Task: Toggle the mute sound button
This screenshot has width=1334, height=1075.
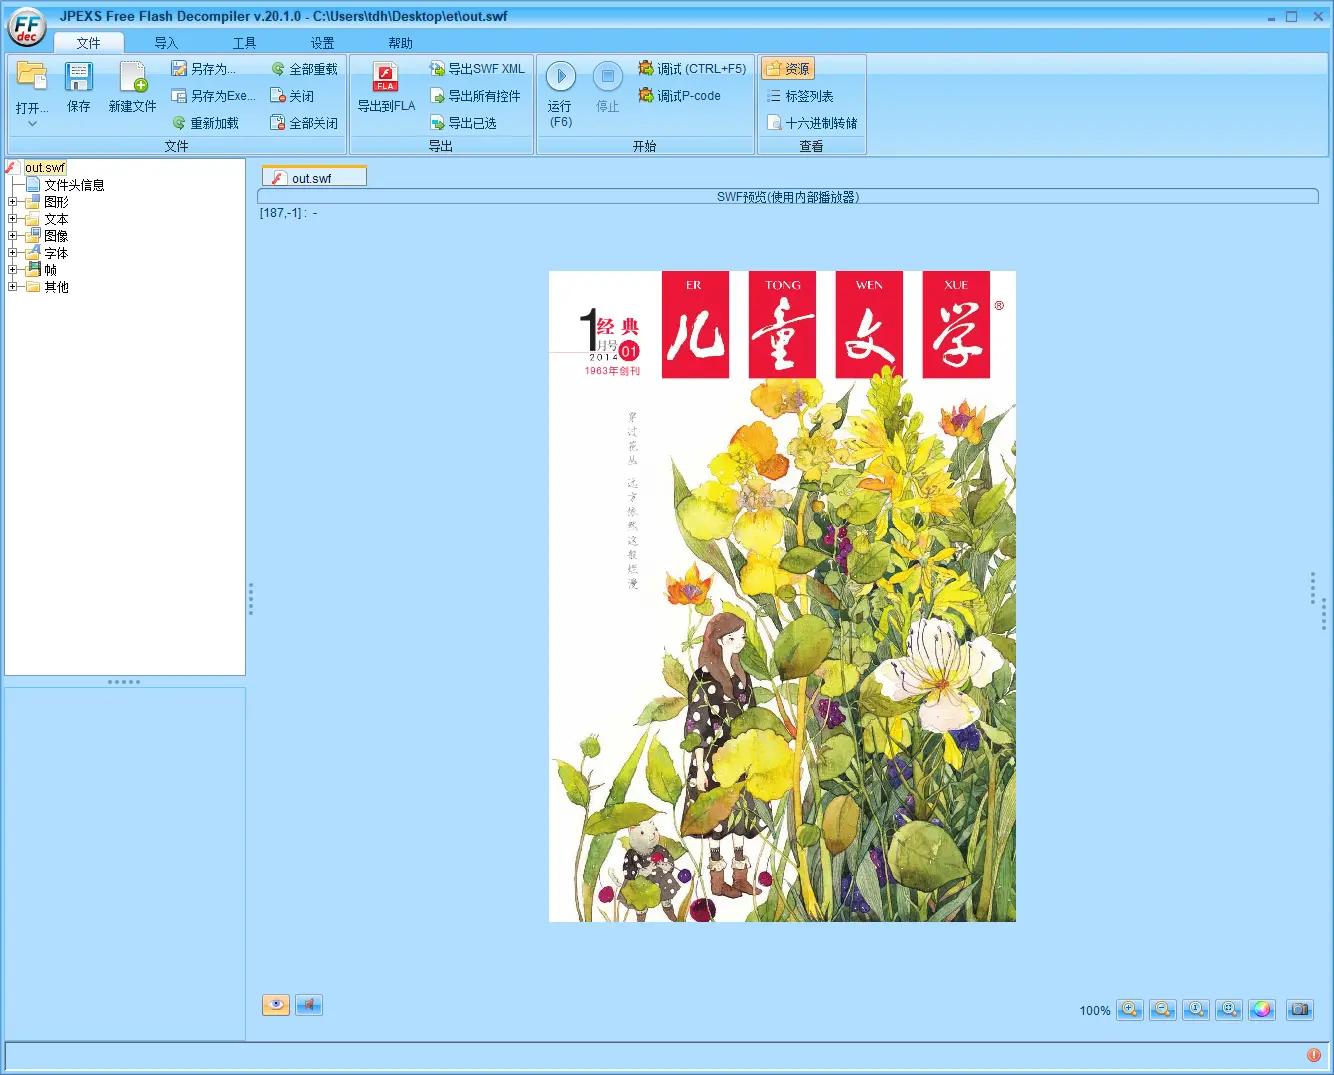Action: click(x=309, y=1005)
